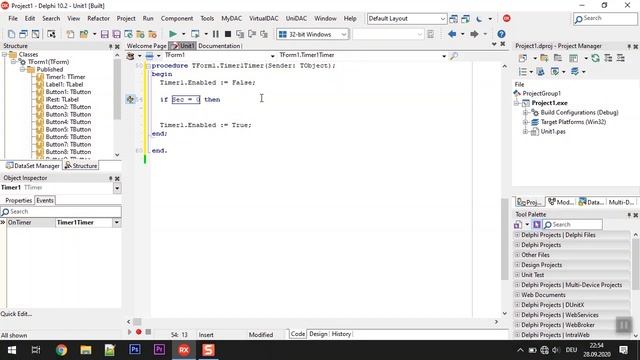Expand Build Configurations (Debug) node
The image size is (640, 360).
(x=526, y=112)
